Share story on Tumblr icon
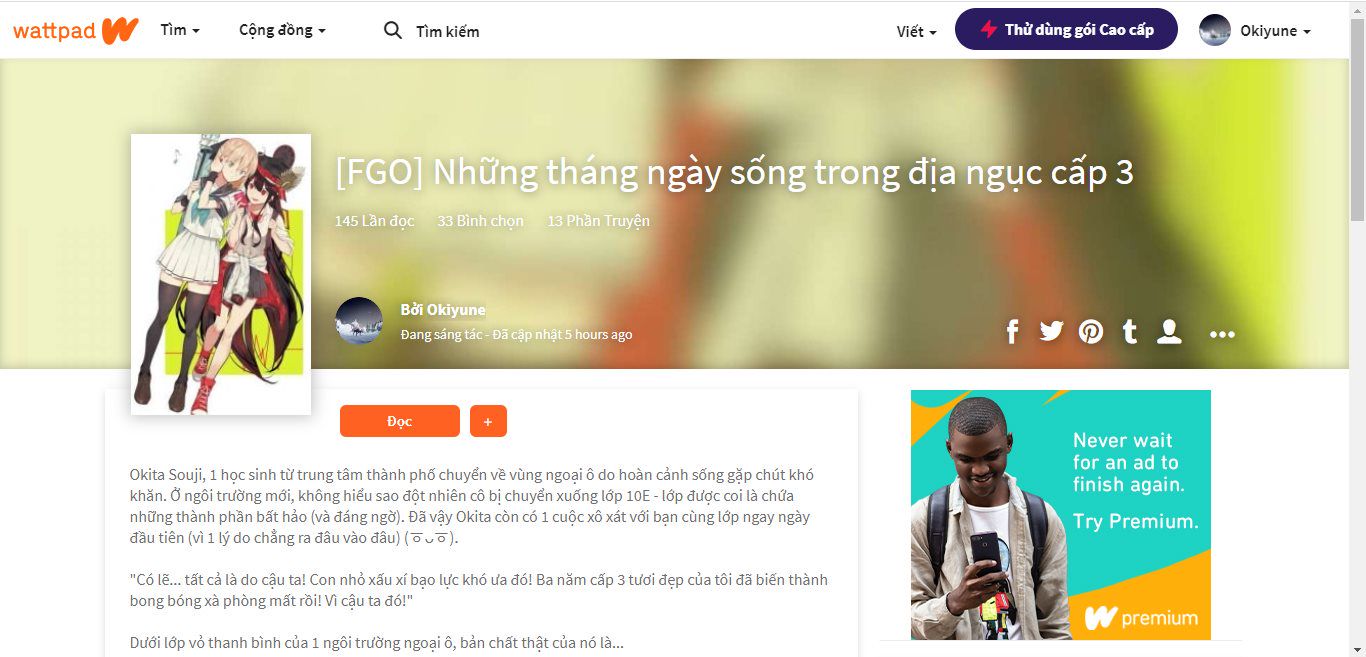The width and height of the screenshot is (1366, 657). click(1130, 332)
